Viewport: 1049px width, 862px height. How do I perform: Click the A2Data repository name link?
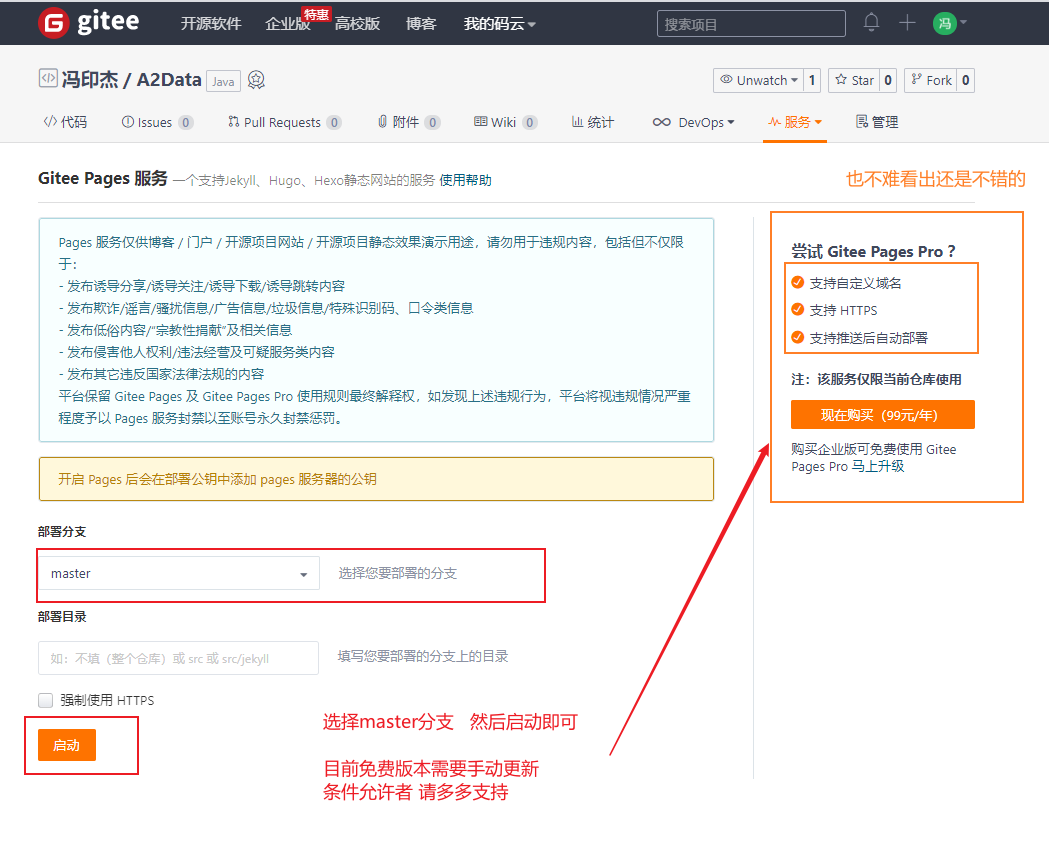pyautogui.click(x=169, y=80)
